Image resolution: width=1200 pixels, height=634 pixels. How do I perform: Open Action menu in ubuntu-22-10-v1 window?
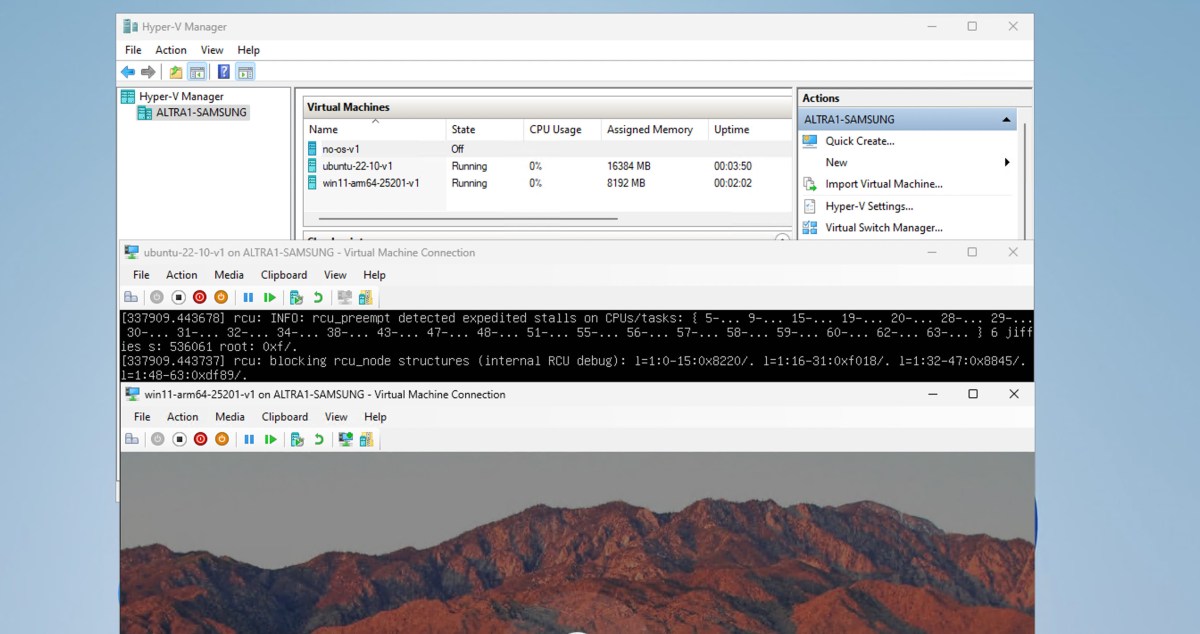pyautogui.click(x=182, y=275)
